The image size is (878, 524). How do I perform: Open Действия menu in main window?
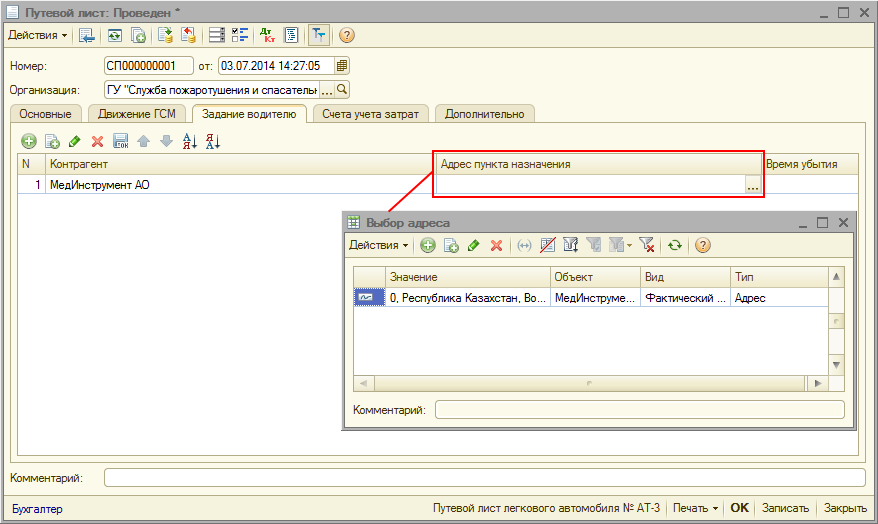click(x=38, y=35)
